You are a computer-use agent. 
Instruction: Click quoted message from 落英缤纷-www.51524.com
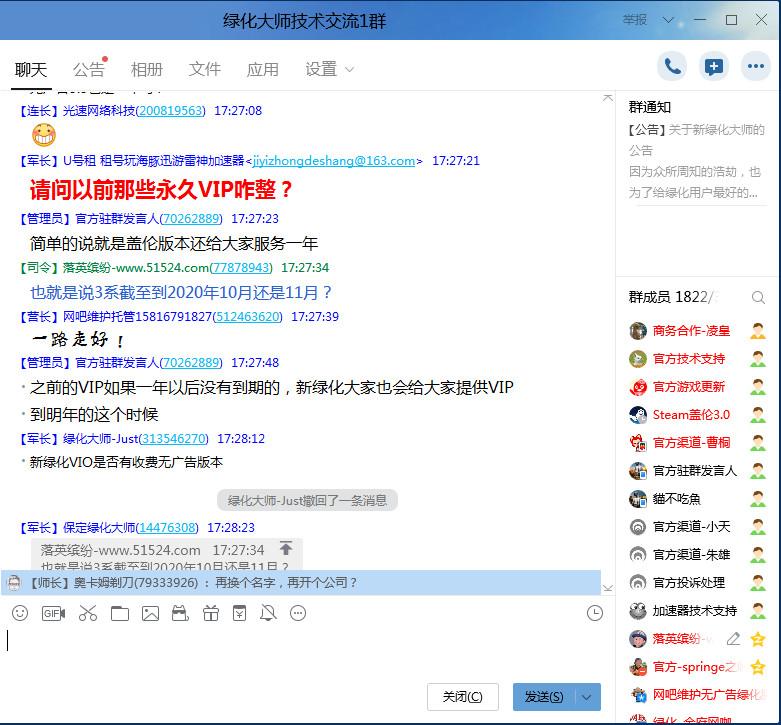pos(166,554)
